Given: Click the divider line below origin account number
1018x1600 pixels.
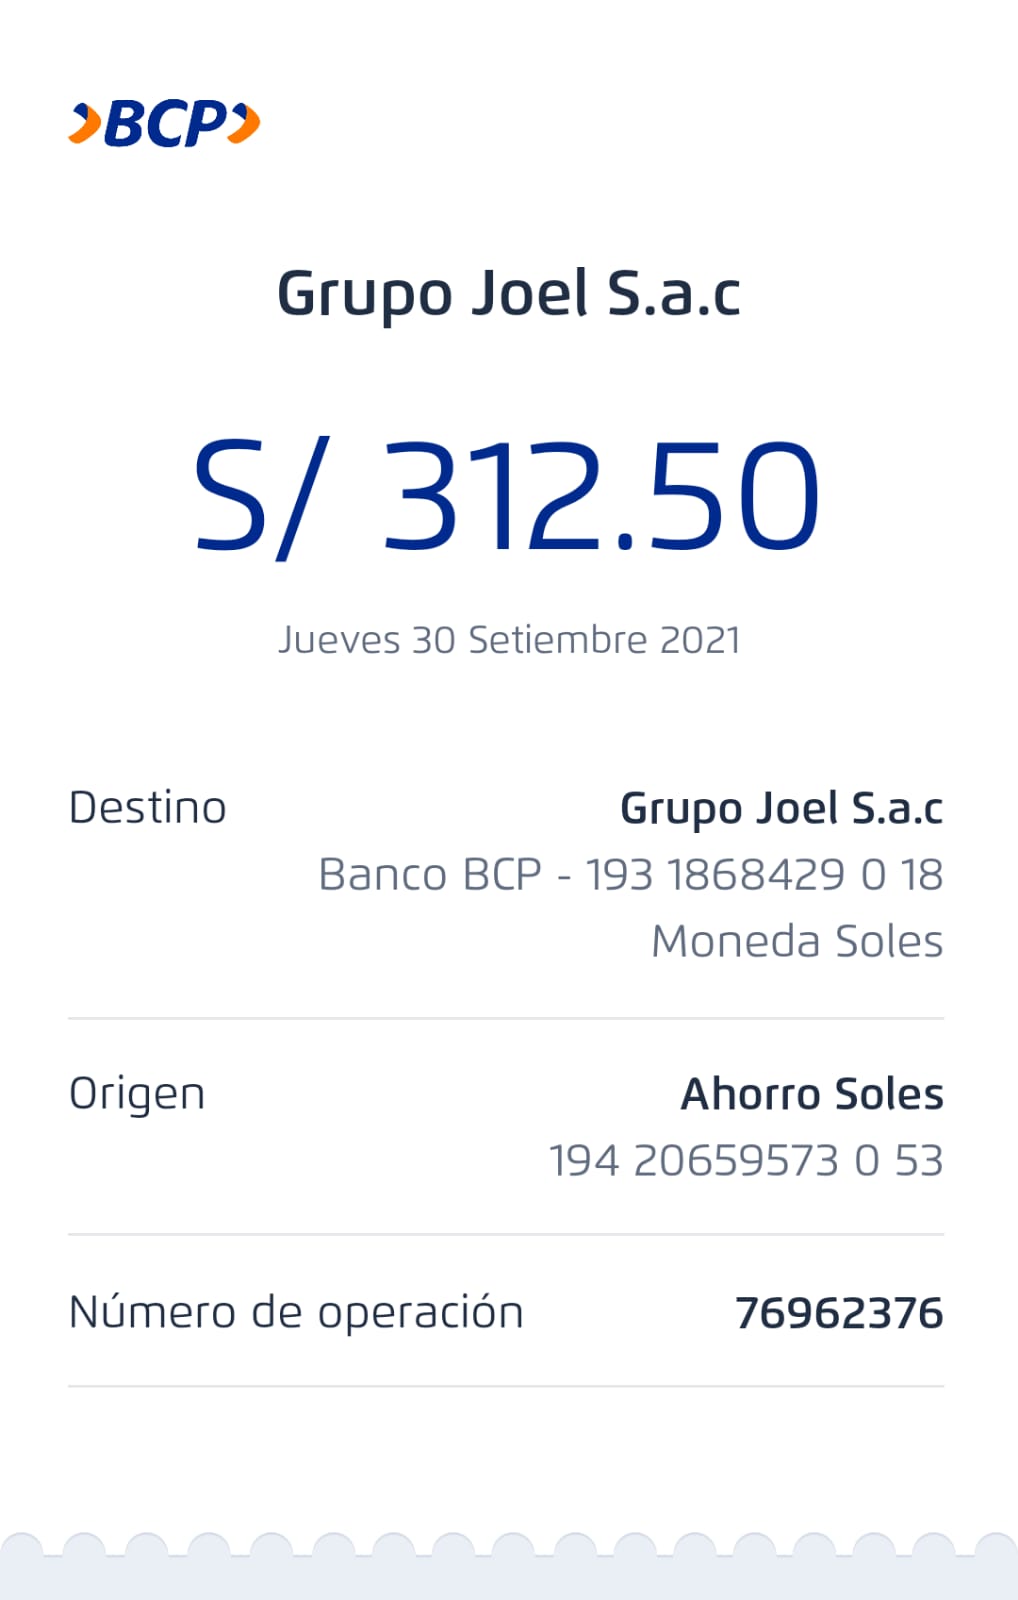Looking at the screenshot, I should pos(506,1234).
